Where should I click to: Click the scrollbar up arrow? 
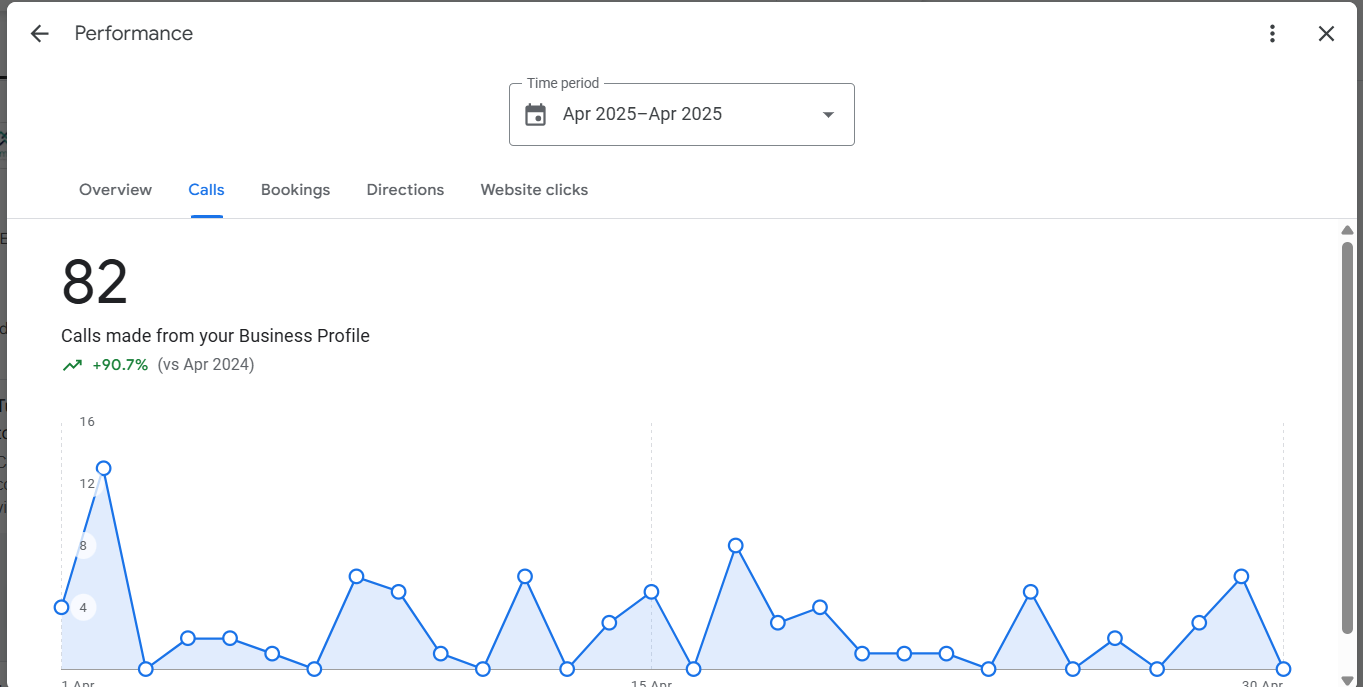point(1347,230)
